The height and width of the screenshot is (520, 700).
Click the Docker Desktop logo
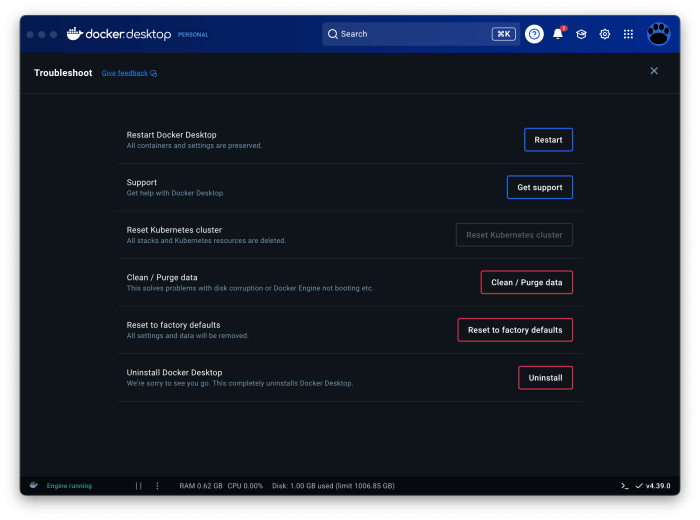click(118, 34)
